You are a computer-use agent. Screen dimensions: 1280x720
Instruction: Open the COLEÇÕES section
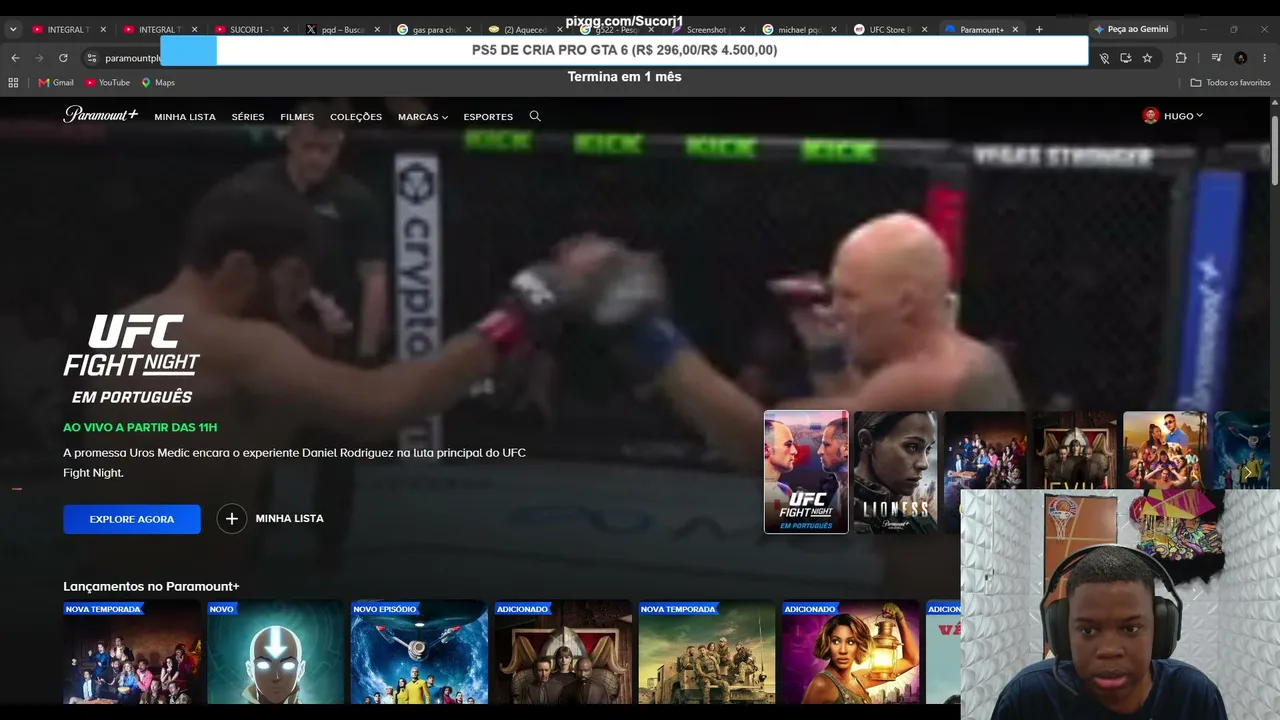click(x=356, y=117)
